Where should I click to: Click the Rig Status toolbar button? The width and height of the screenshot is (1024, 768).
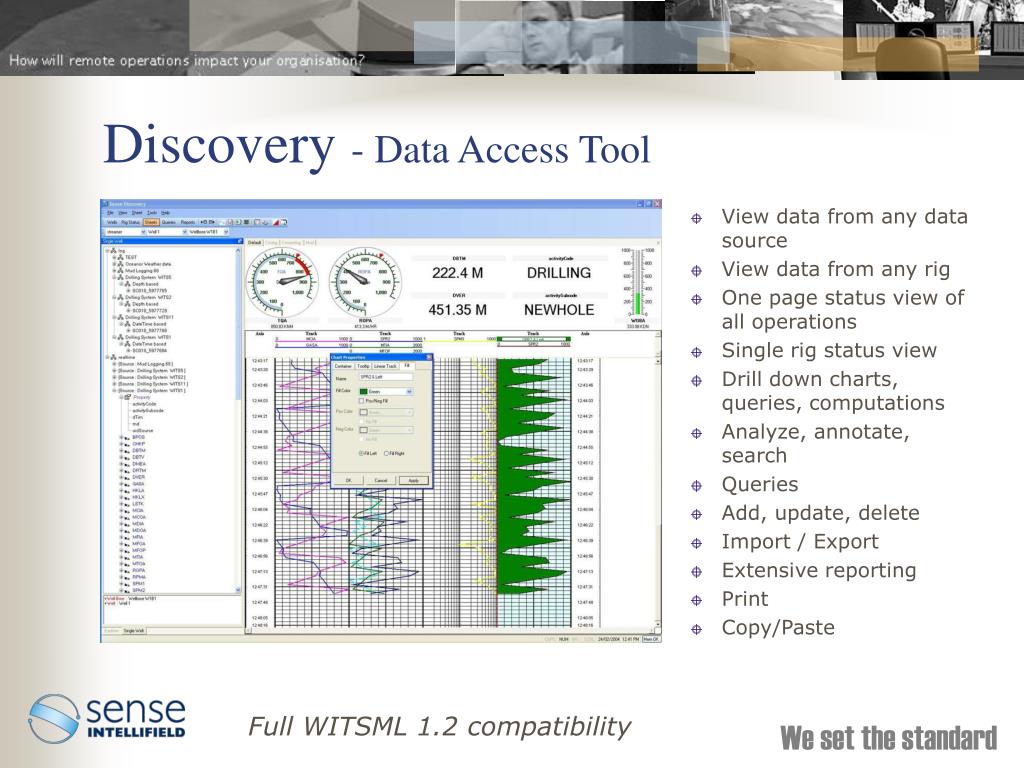coord(130,222)
